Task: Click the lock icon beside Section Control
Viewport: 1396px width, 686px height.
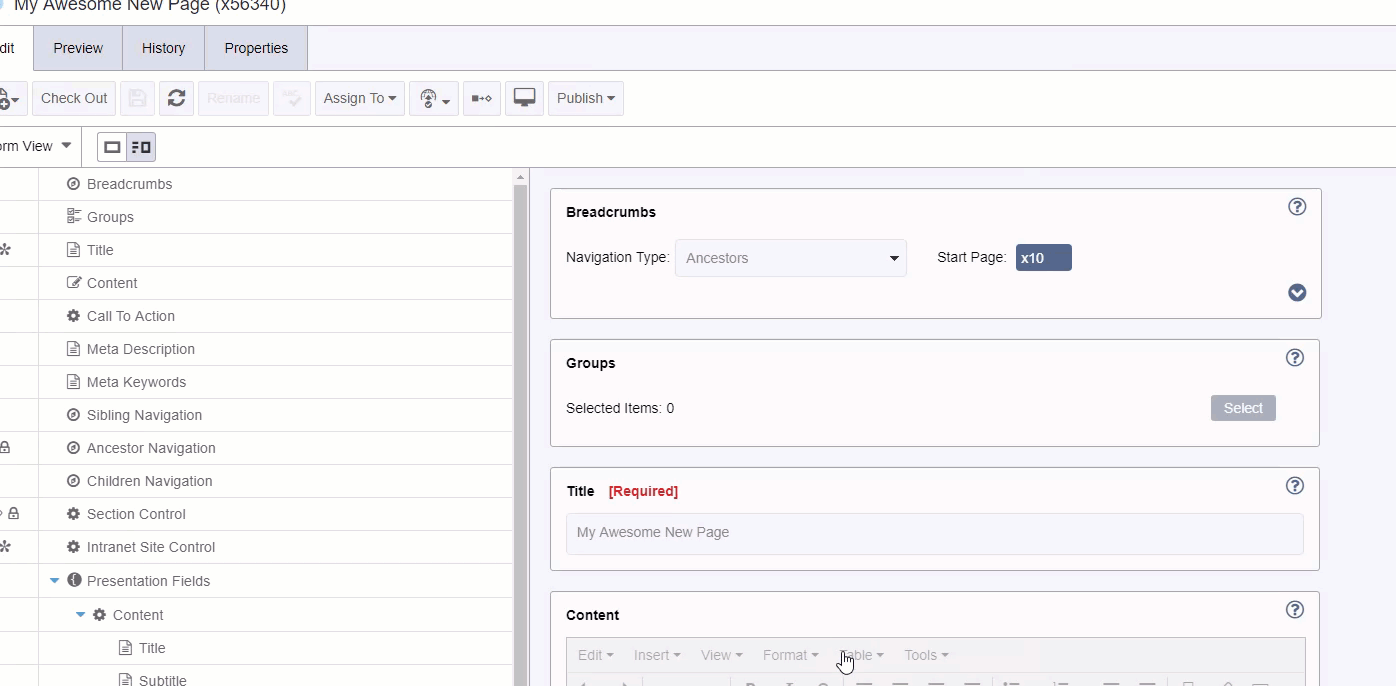Action: click(13, 514)
